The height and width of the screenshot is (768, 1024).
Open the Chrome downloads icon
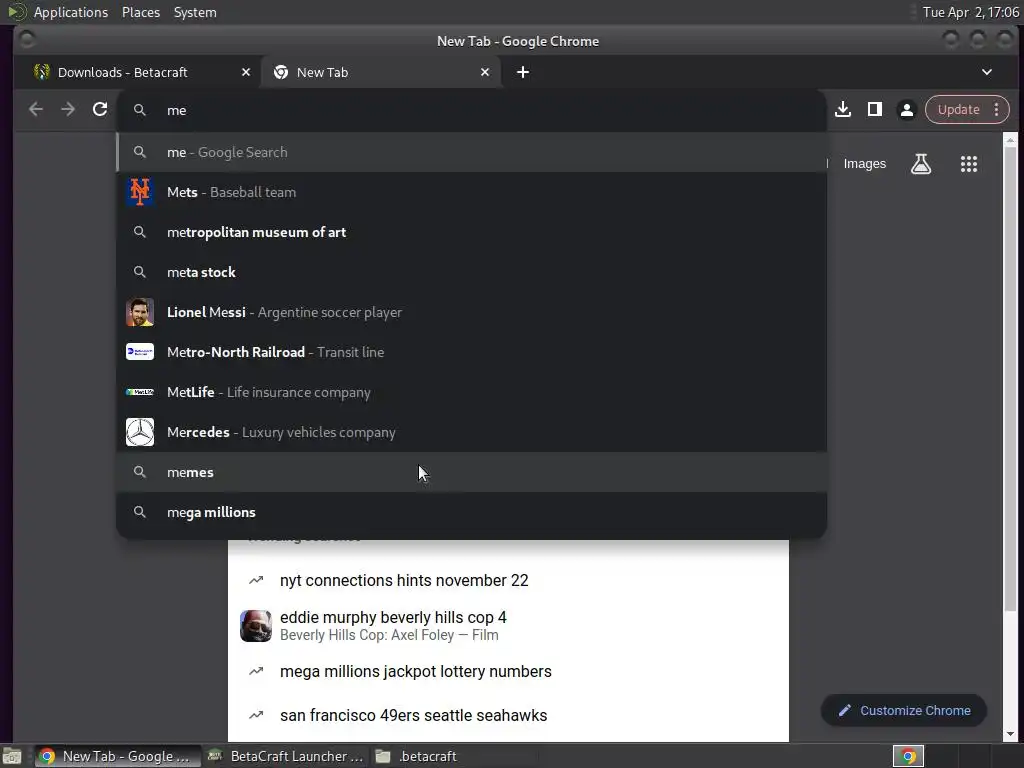tap(842, 109)
